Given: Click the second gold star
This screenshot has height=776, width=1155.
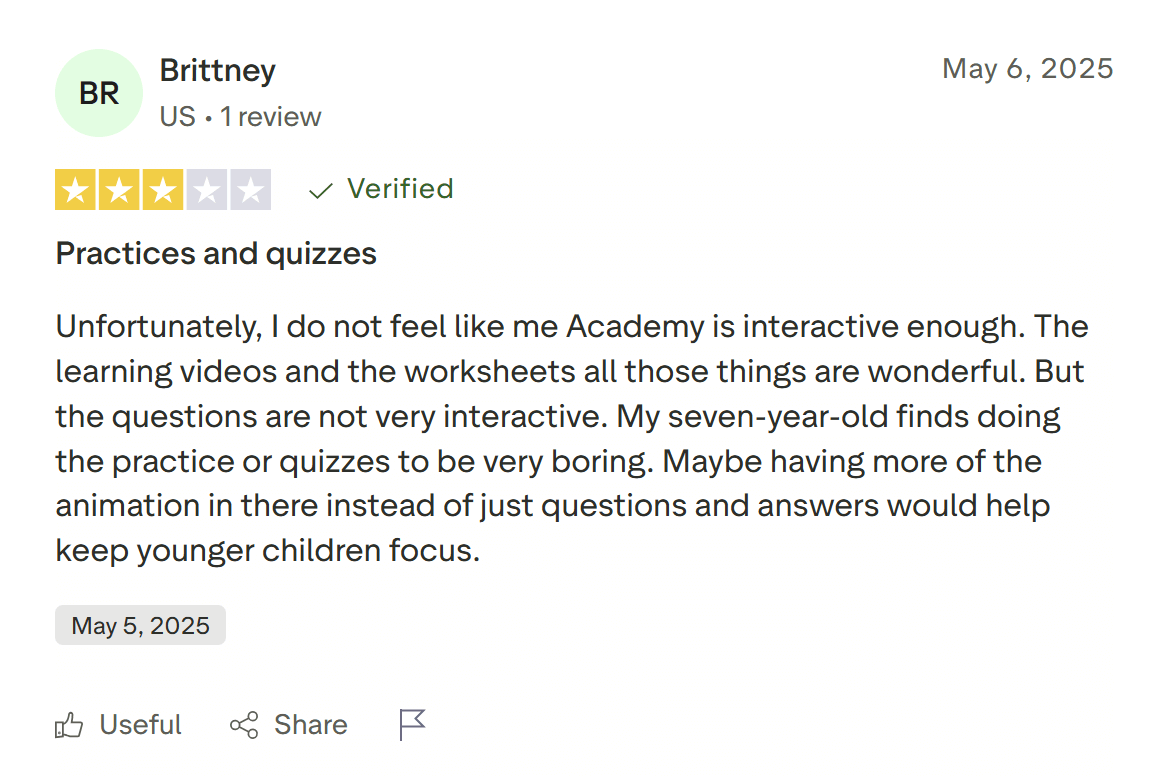Looking at the screenshot, I should point(118,189).
